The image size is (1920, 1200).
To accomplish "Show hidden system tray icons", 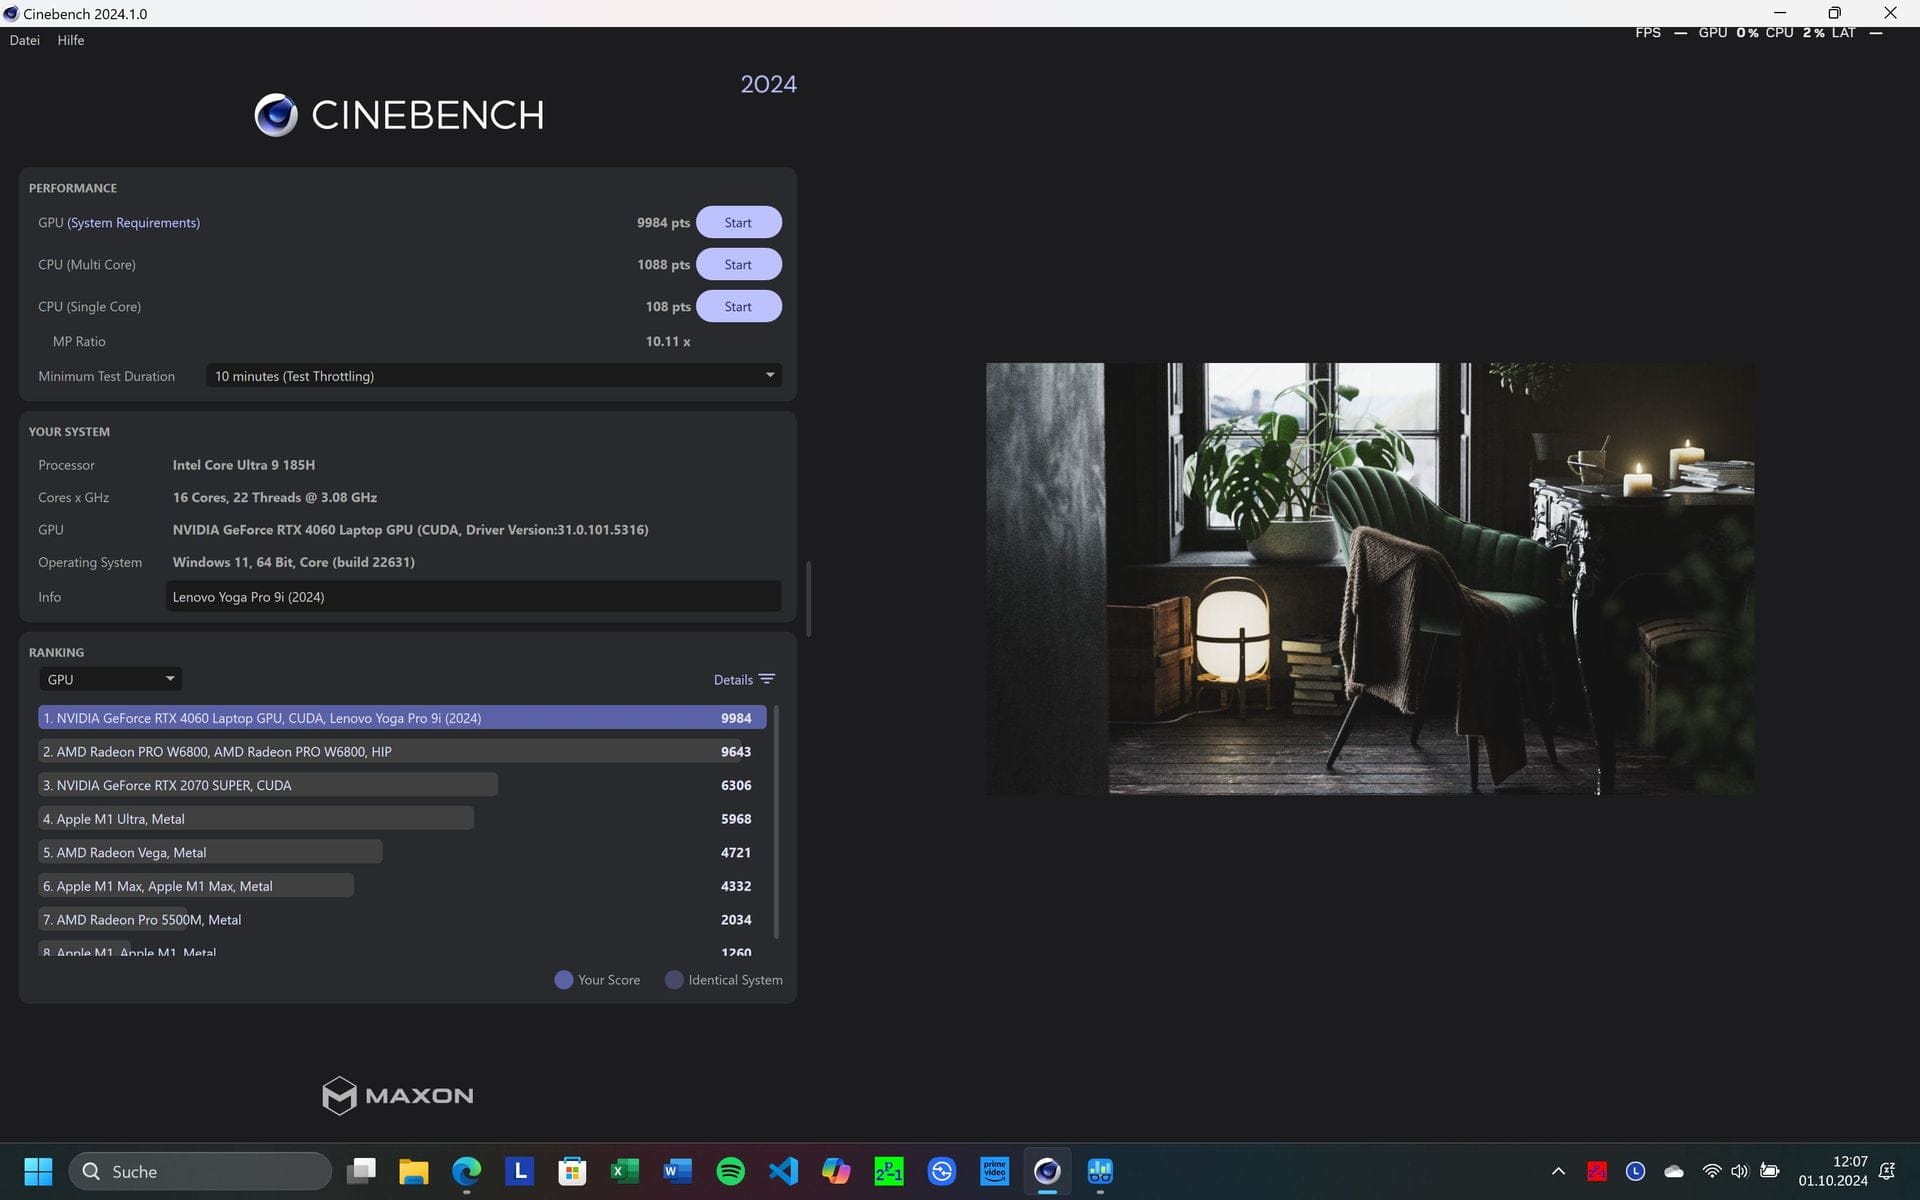I will pos(1558,1171).
